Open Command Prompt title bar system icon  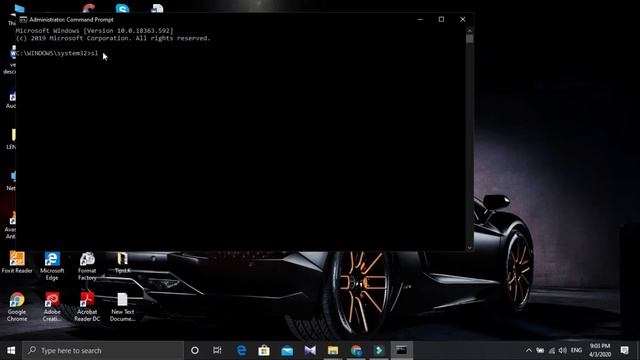[23, 19]
